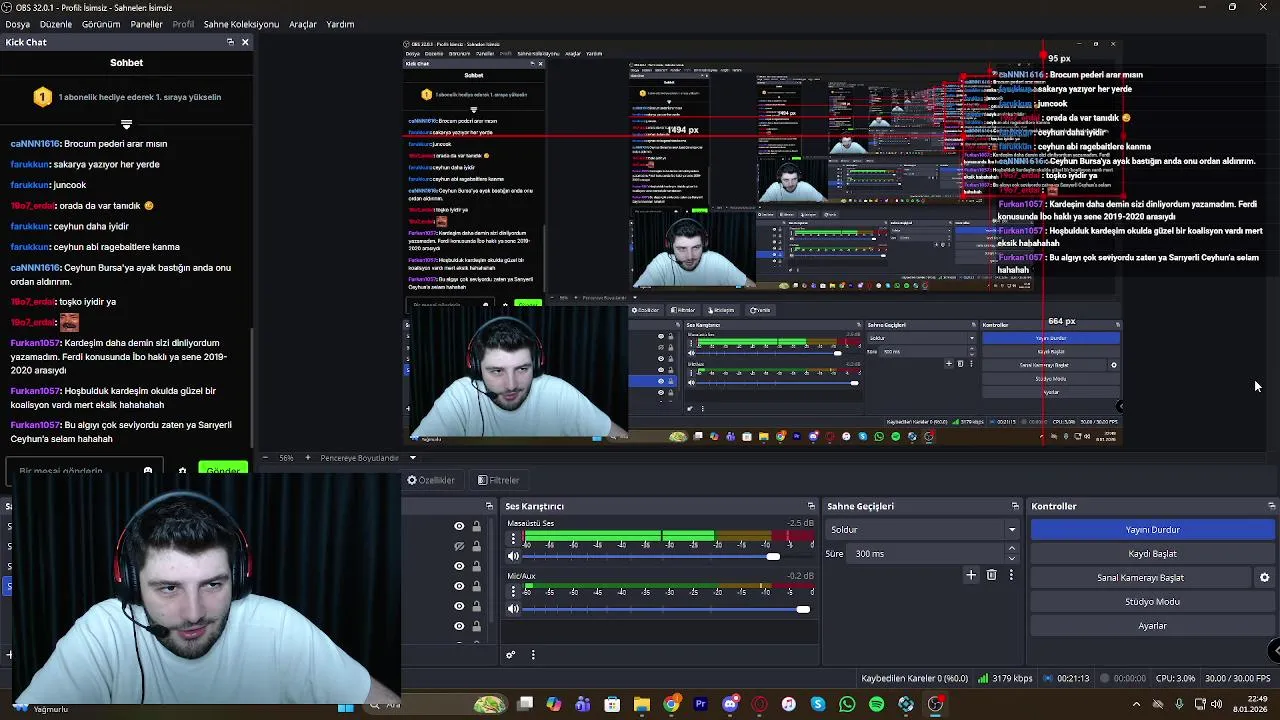Toggle the lock beside the crossed-out eye source
The height and width of the screenshot is (720, 1280).
tap(476, 546)
